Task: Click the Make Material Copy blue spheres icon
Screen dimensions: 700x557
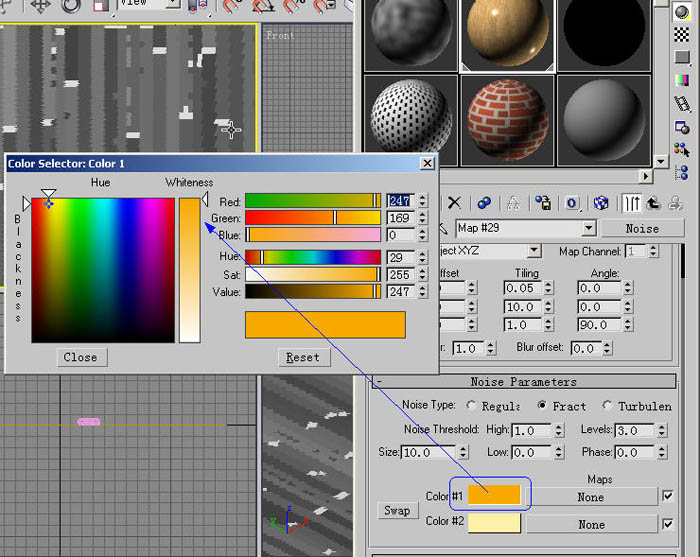Action: [x=484, y=203]
